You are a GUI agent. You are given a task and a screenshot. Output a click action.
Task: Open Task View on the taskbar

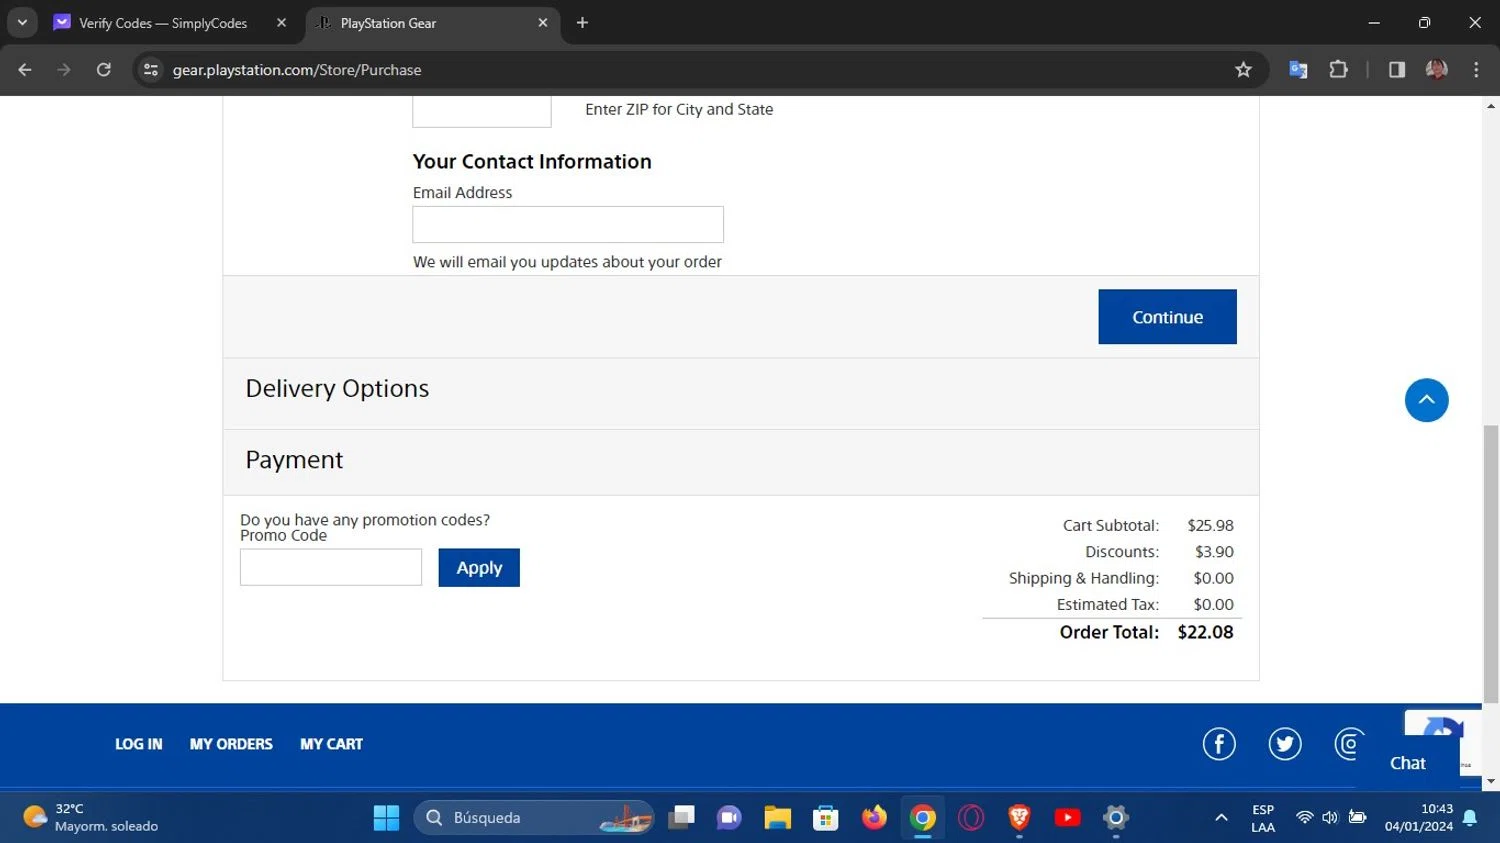point(682,818)
